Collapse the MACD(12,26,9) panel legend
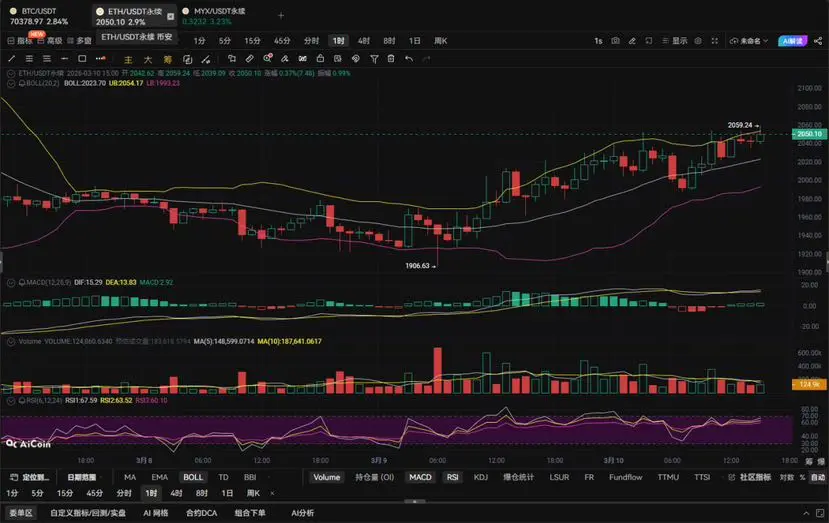 pyautogui.click(x=11, y=283)
